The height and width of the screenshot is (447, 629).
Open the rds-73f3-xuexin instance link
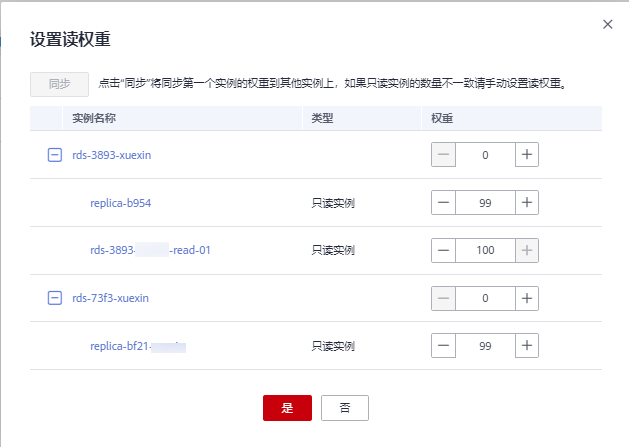[x=110, y=298]
